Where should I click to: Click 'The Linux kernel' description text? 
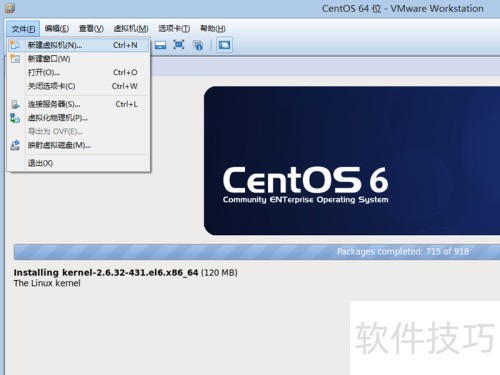click(47, 283)
